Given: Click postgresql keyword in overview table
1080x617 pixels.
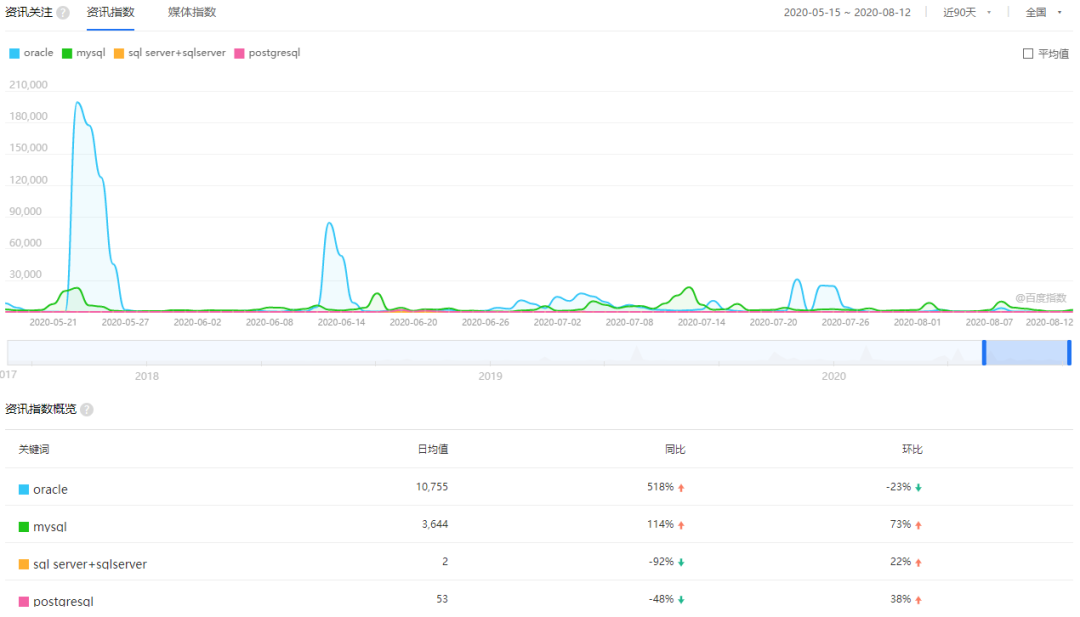Looking at the screenshot, I should coord(63,601).
